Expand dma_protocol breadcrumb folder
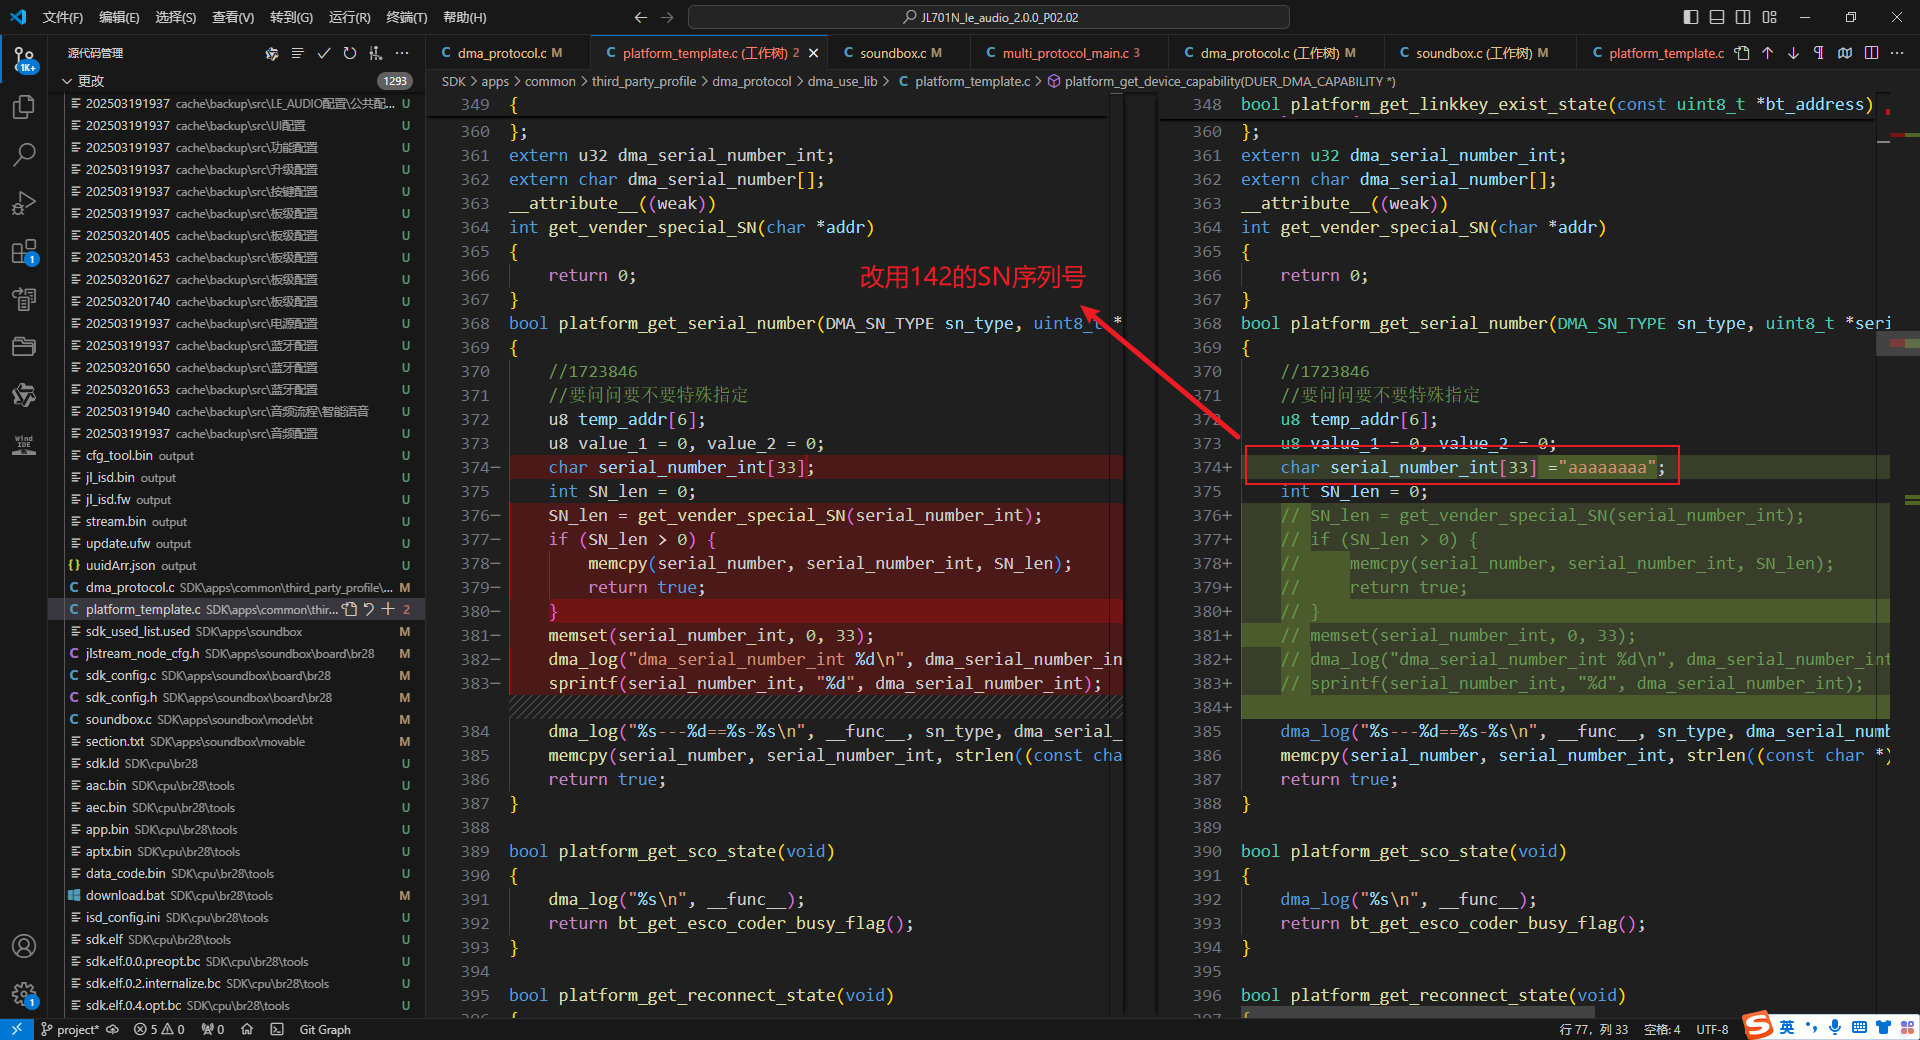The height and width of the screenshot is (1040, 1920). (x=752, y=81)
